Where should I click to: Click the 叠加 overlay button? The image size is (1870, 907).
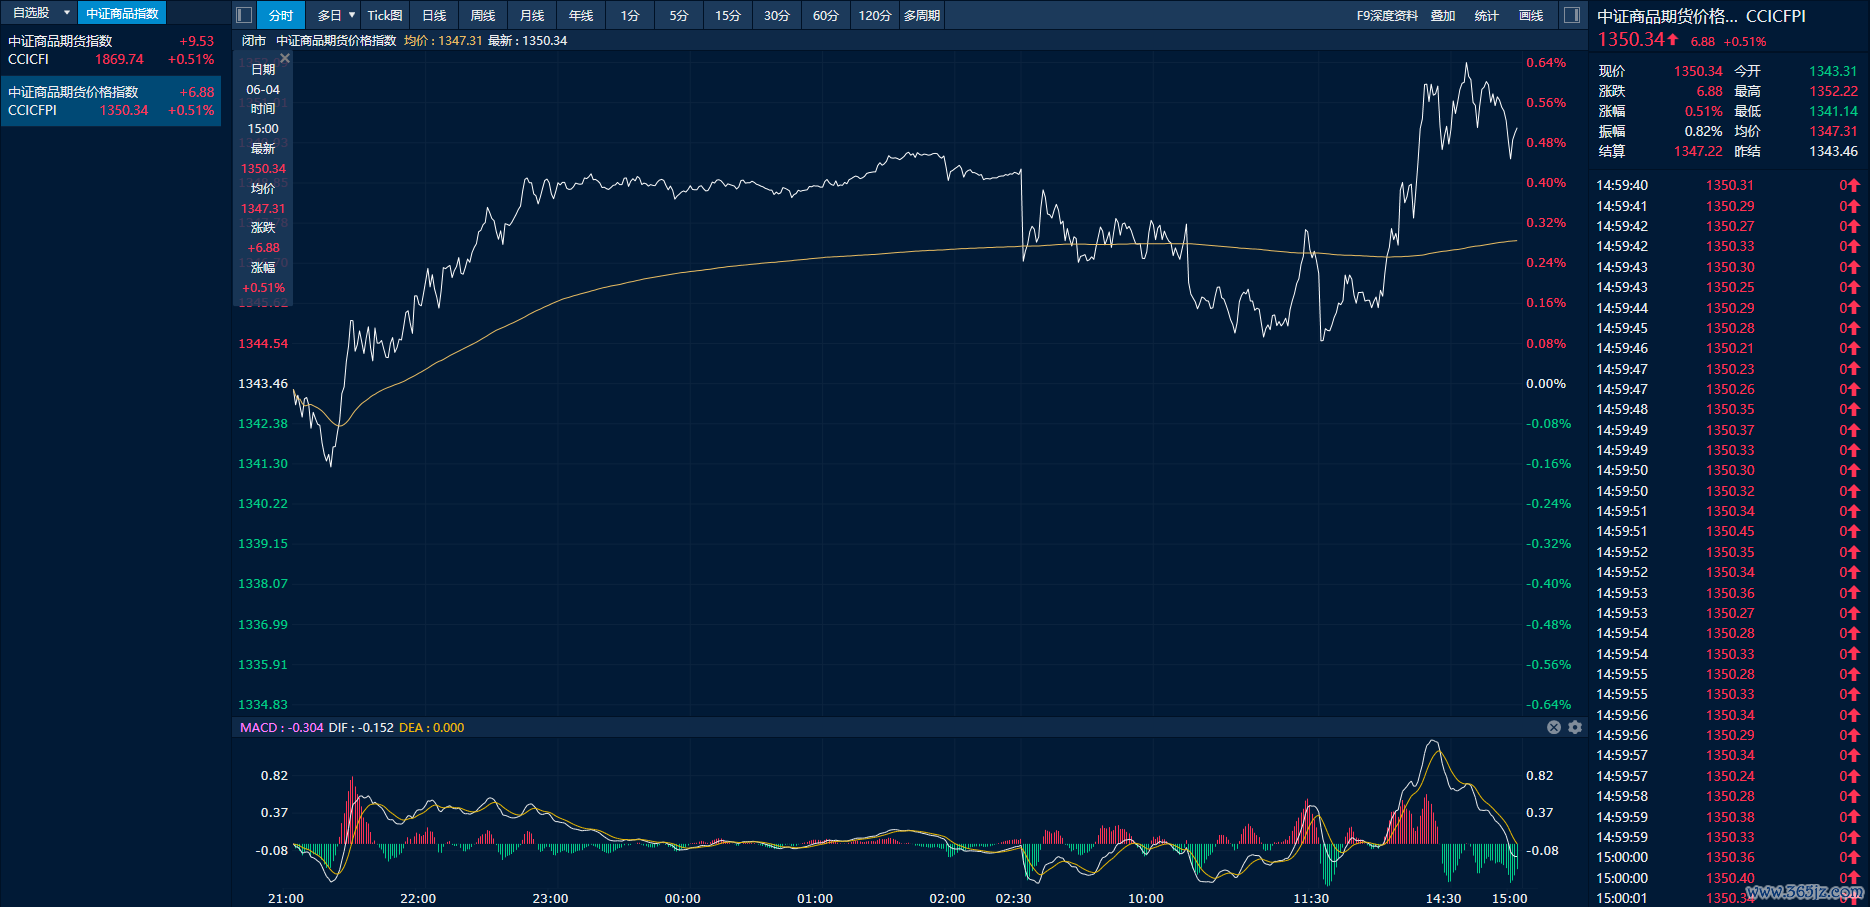coord(1443,15)
